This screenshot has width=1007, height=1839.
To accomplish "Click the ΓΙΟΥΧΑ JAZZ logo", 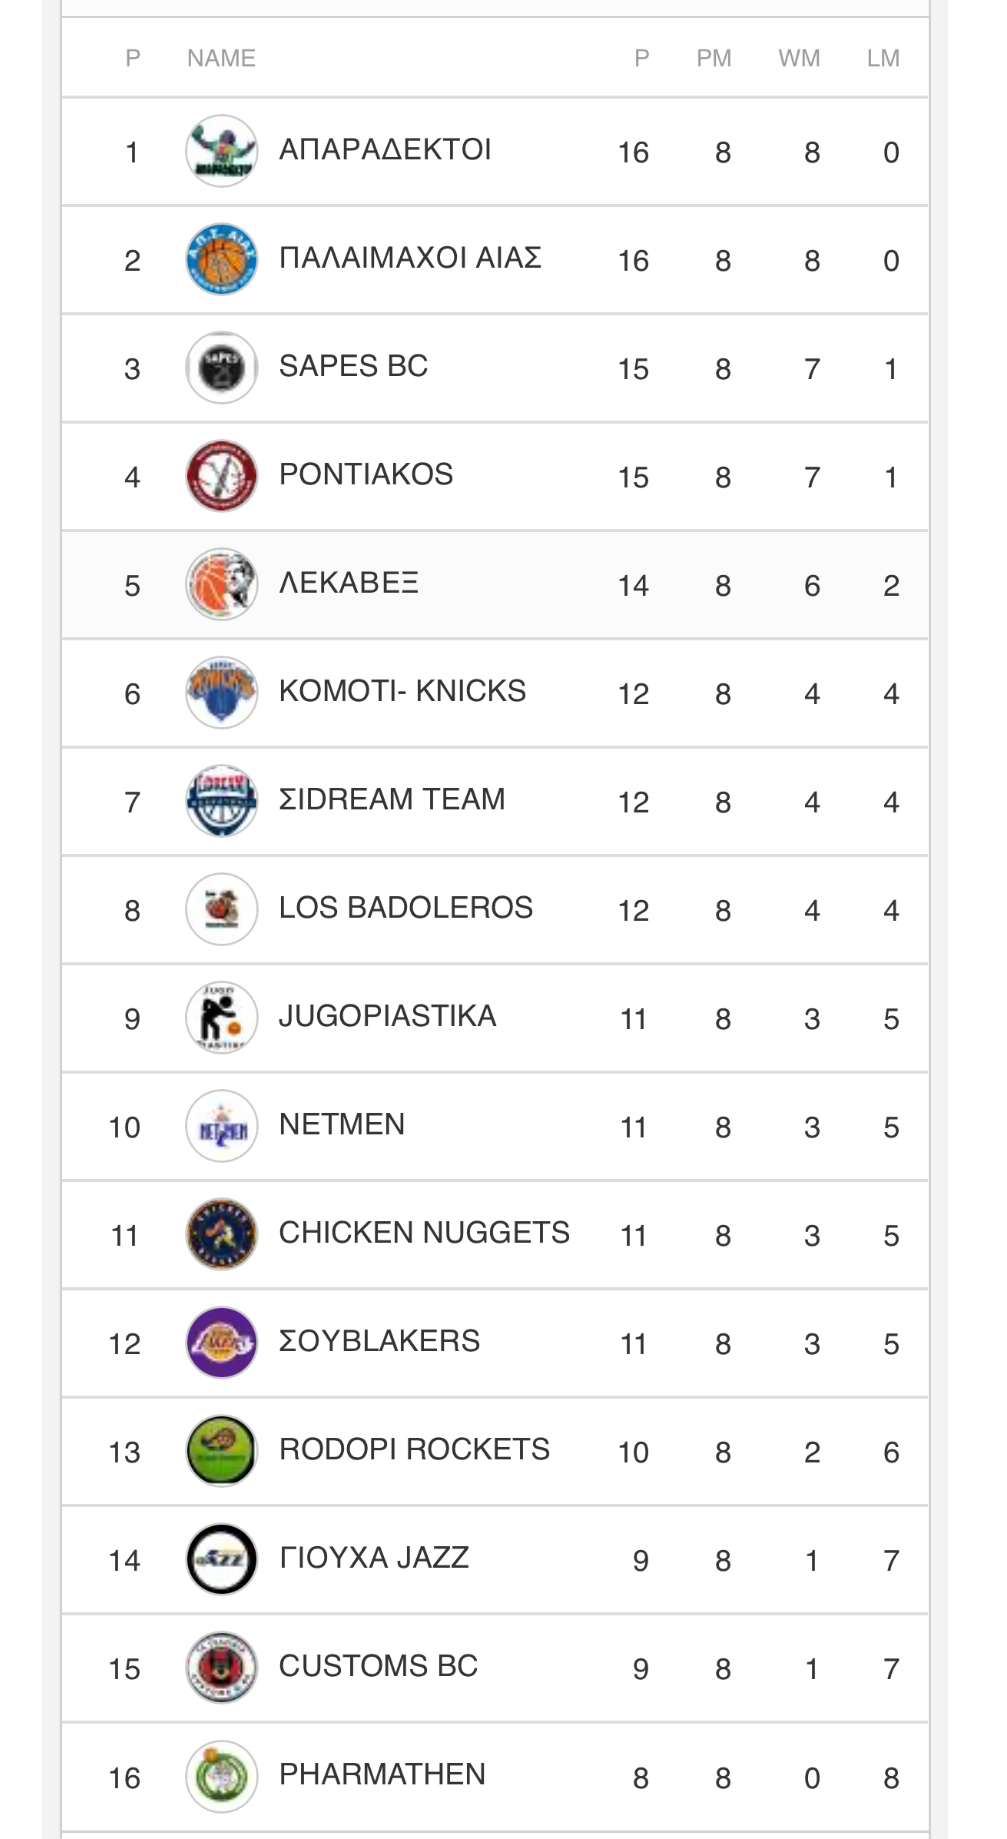I will 222,1559.
